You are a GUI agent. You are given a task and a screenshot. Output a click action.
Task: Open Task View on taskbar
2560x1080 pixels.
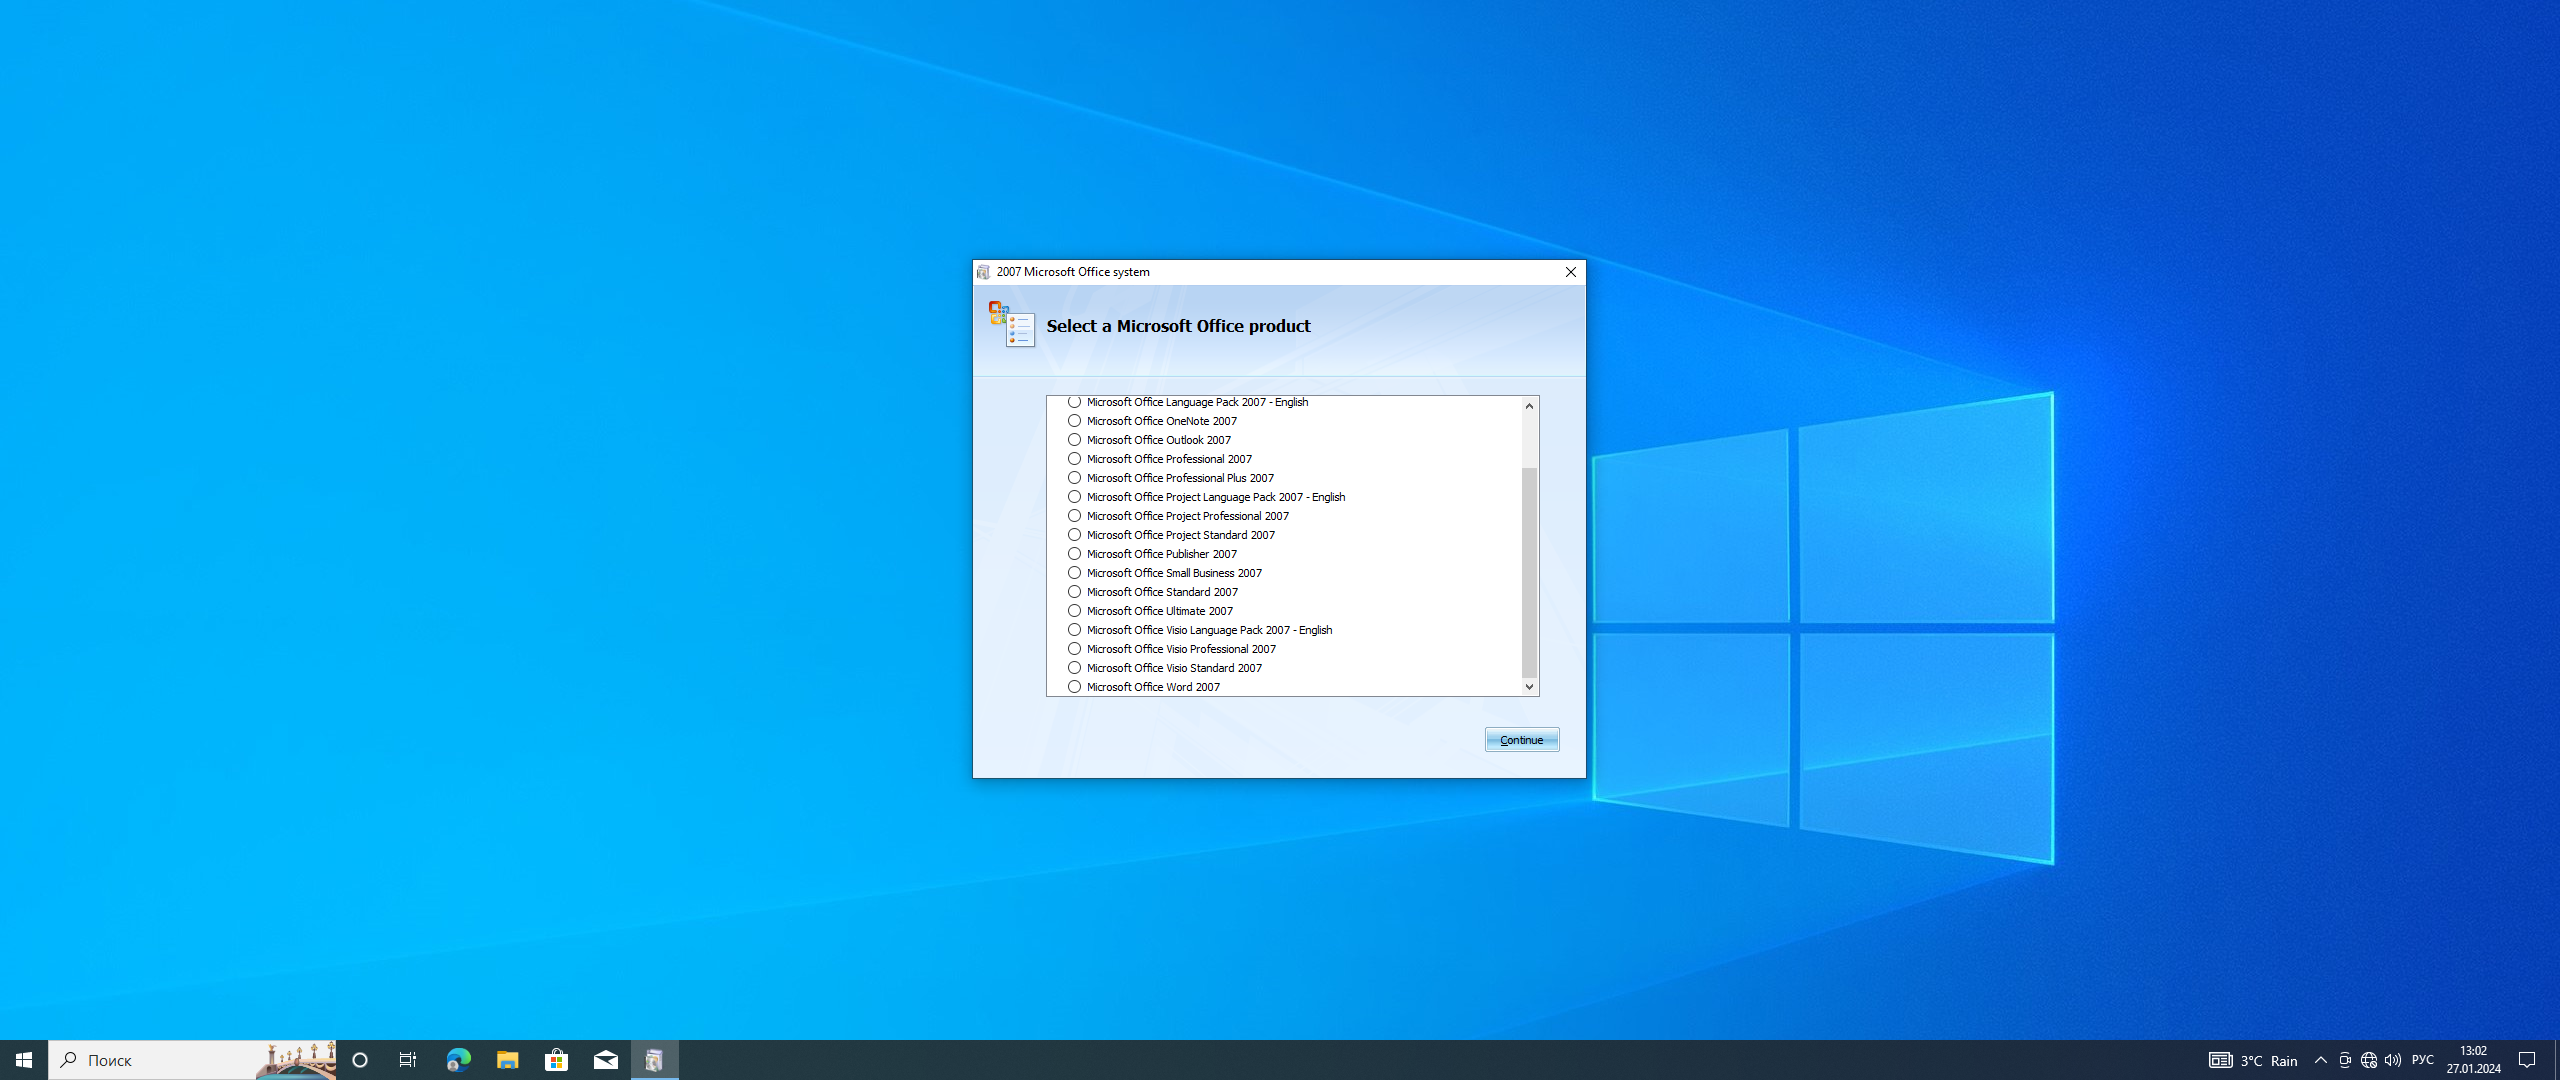click(x=407, y=1060)
